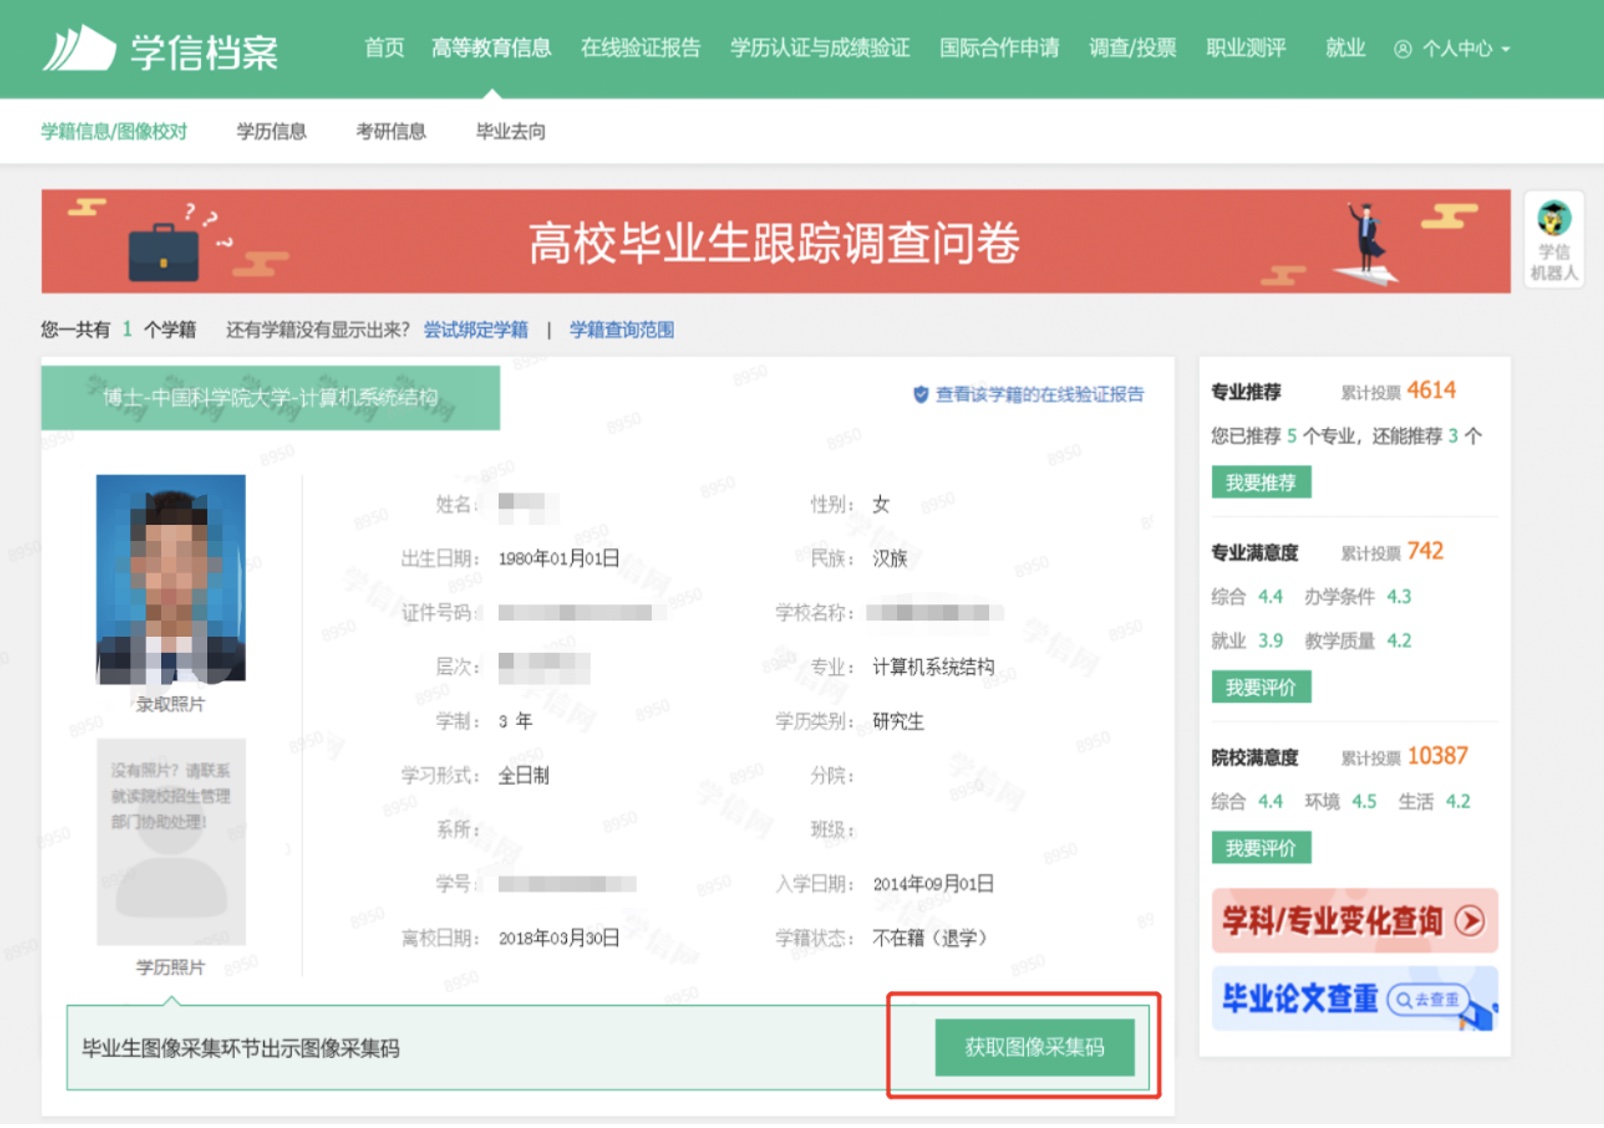
Task: Select the 考研信息 tab
Action: [x=391, y=131]
